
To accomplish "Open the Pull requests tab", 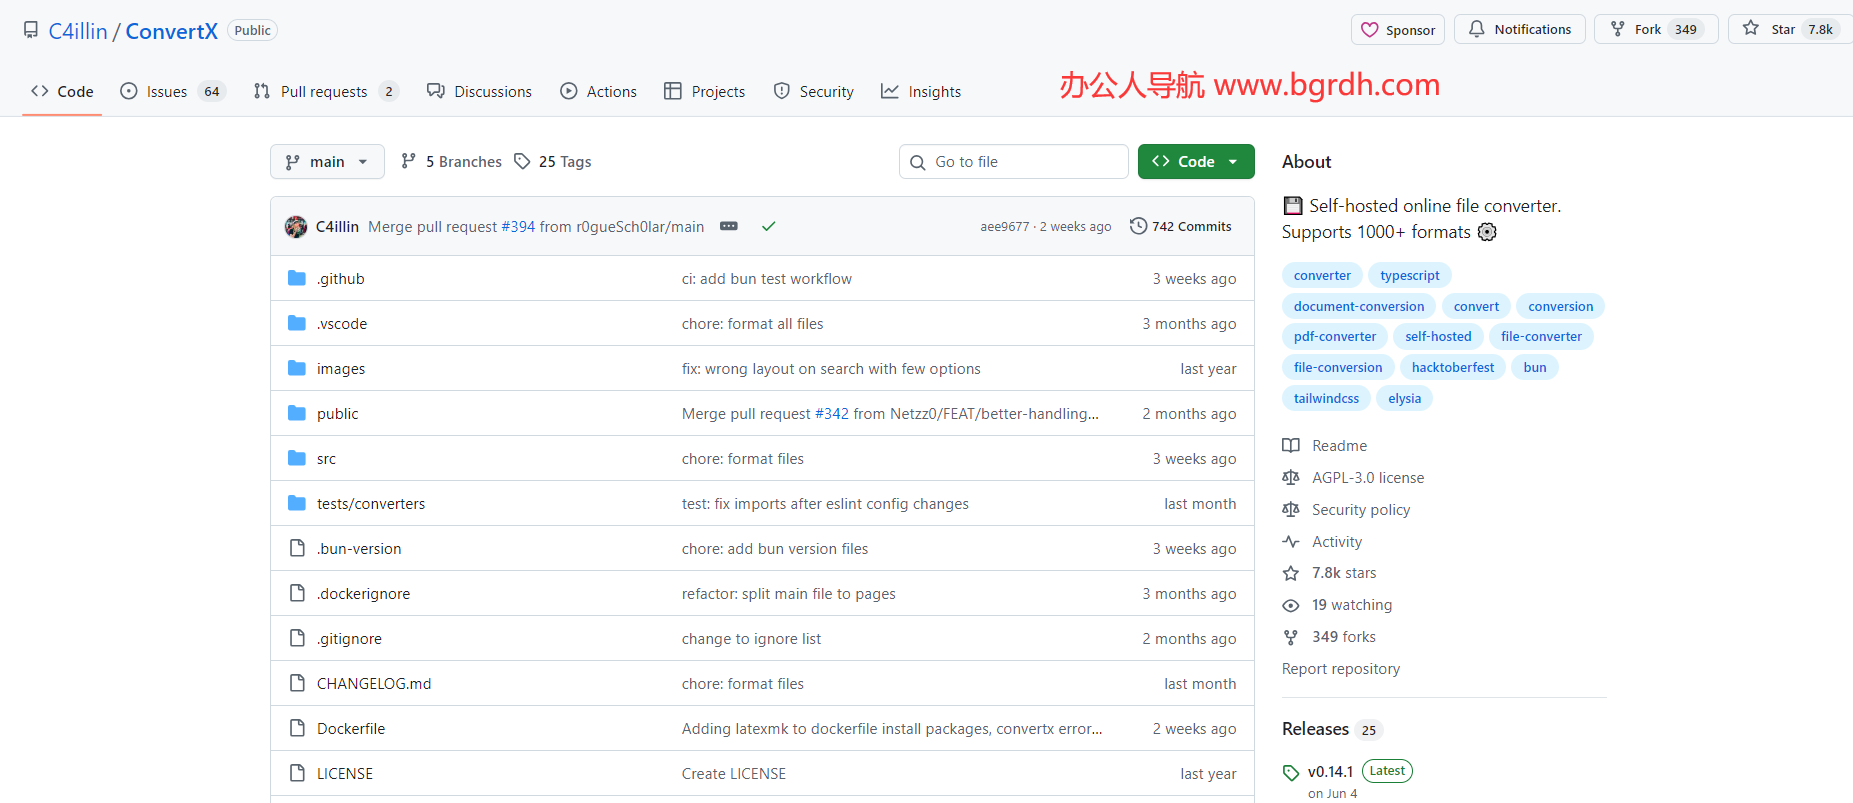I will [x=323, y=92].
